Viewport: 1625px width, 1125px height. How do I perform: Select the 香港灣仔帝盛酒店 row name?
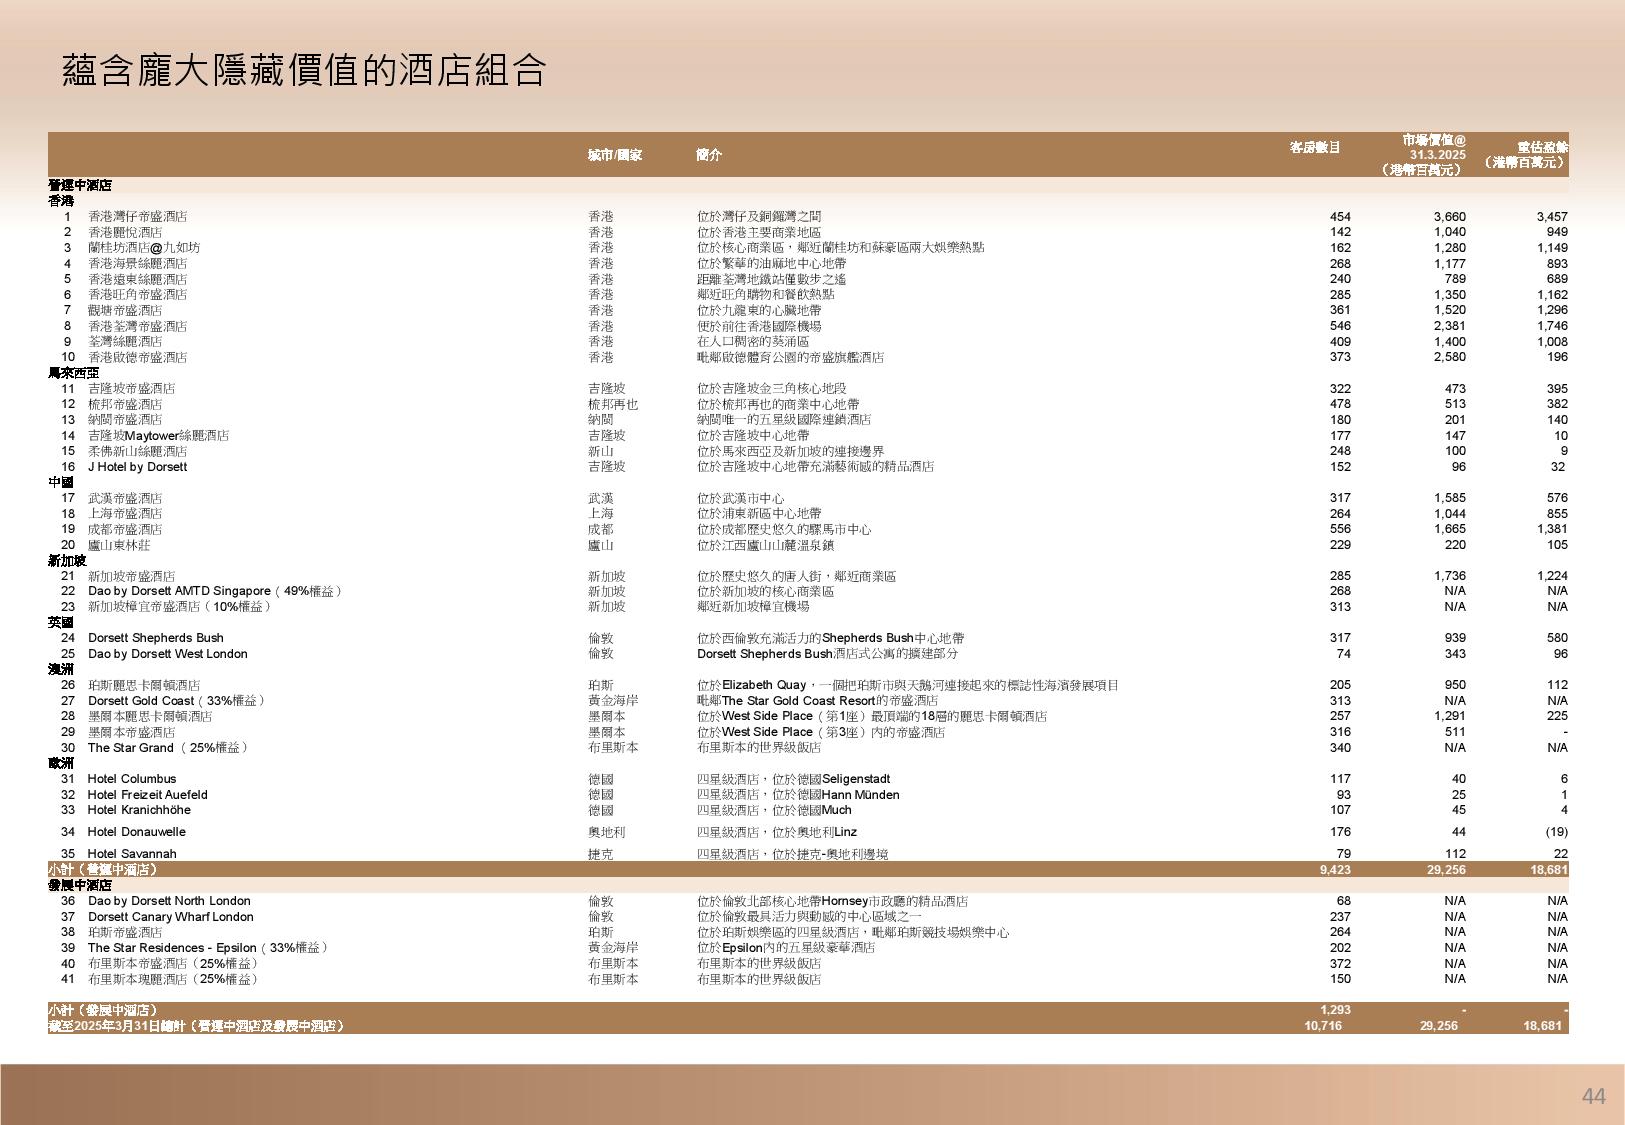coord(137,217)
